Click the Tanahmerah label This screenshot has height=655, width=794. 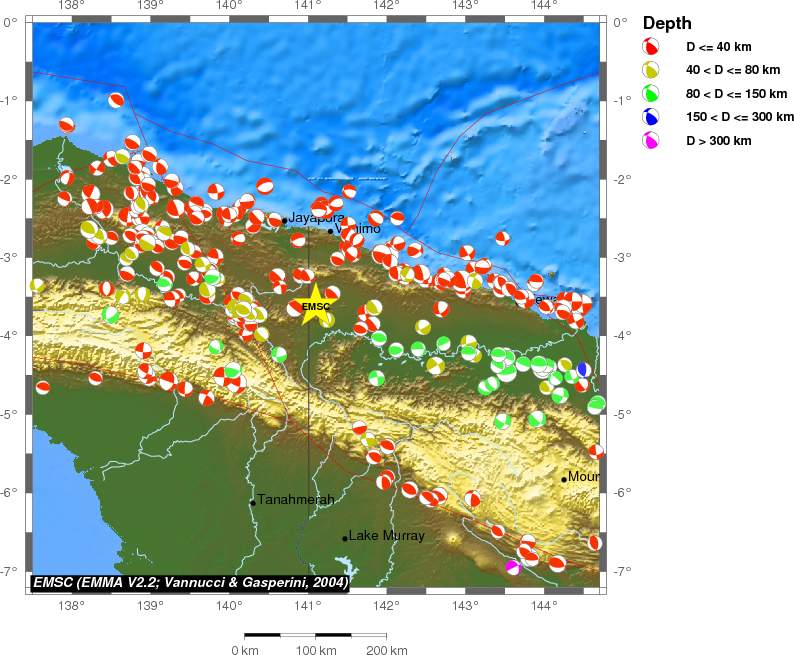296,500
